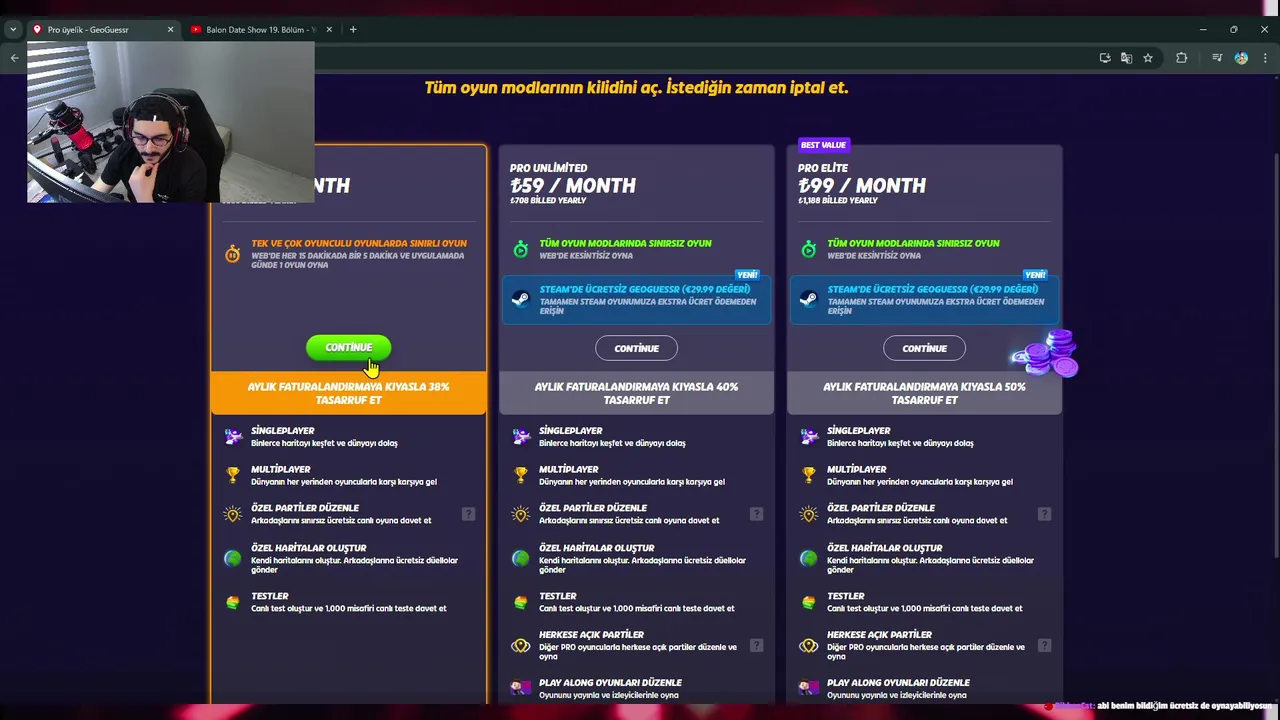Click the green timer icon in Pro Elite

pyautogui.click(x=808, y=249)
